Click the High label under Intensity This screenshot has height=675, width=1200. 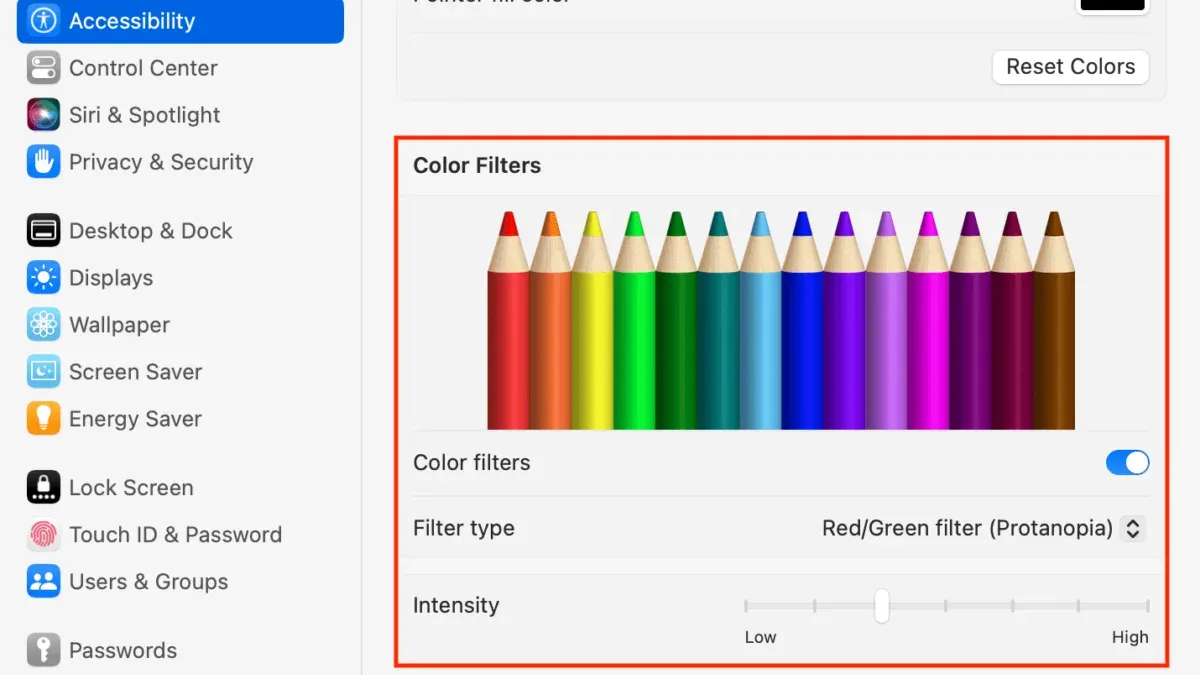[x=1130, y=637]
